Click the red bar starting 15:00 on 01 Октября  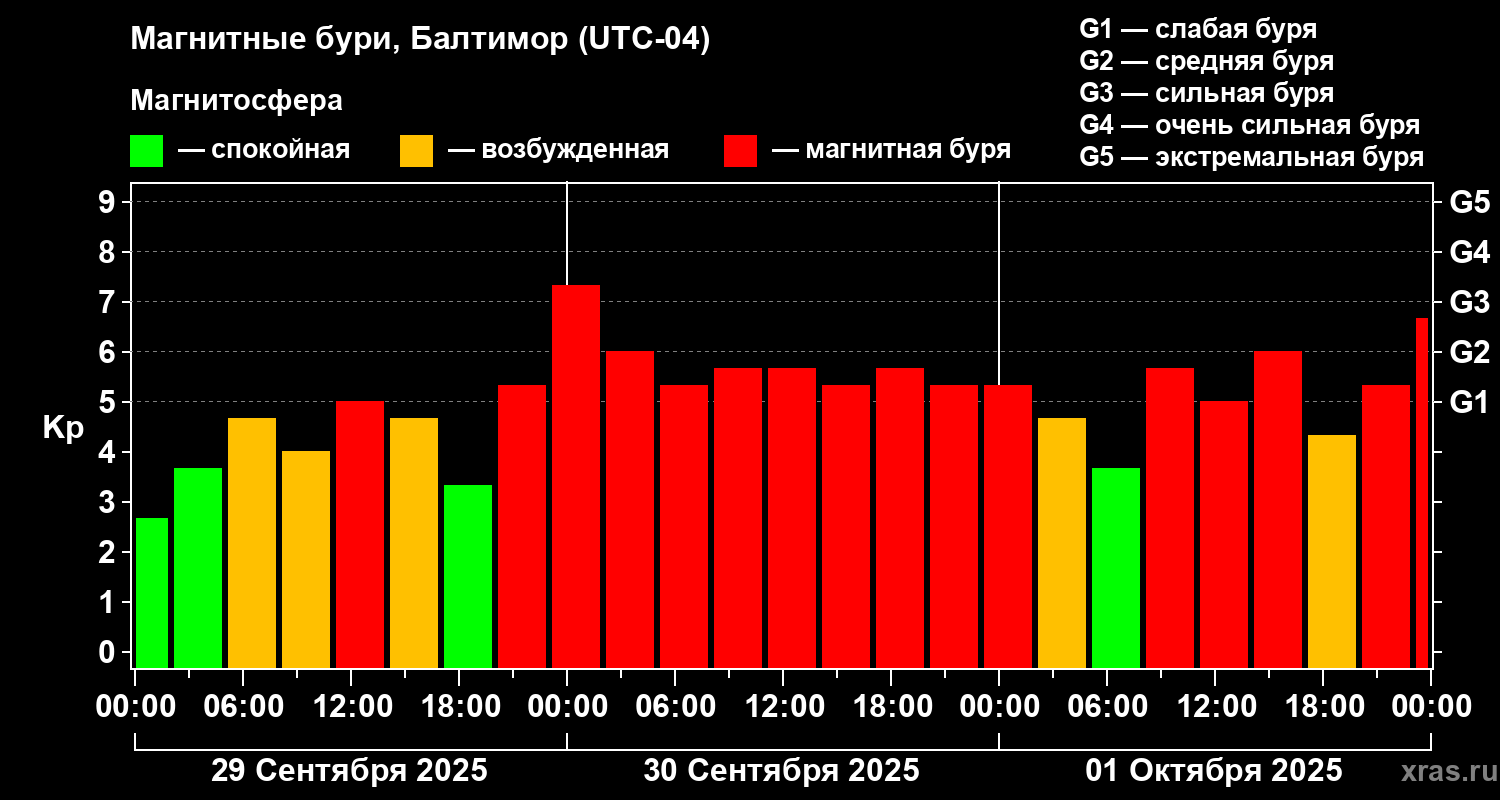1278,509
